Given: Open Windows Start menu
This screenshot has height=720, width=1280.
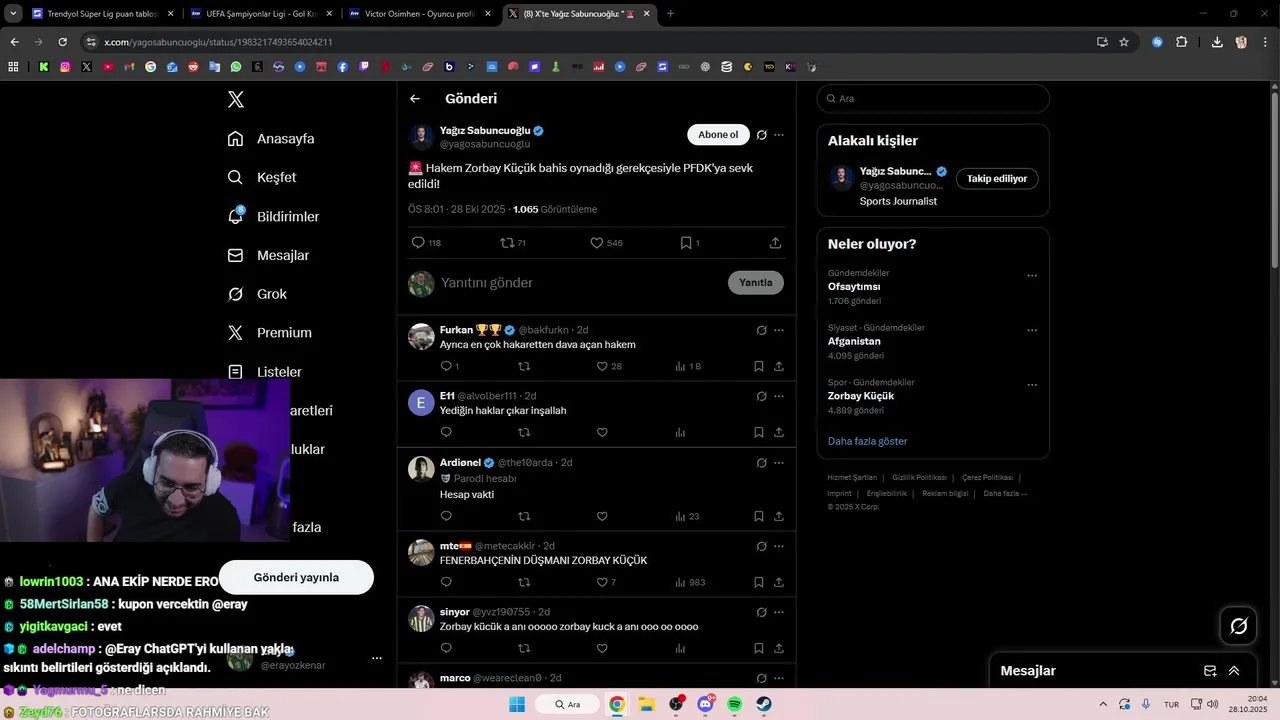Looking at the screenshot, I should pos(517,704).
